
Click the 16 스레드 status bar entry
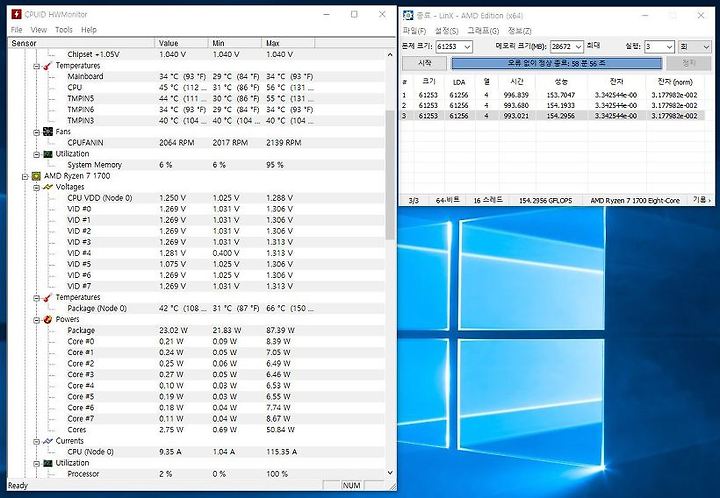[488, 201]
